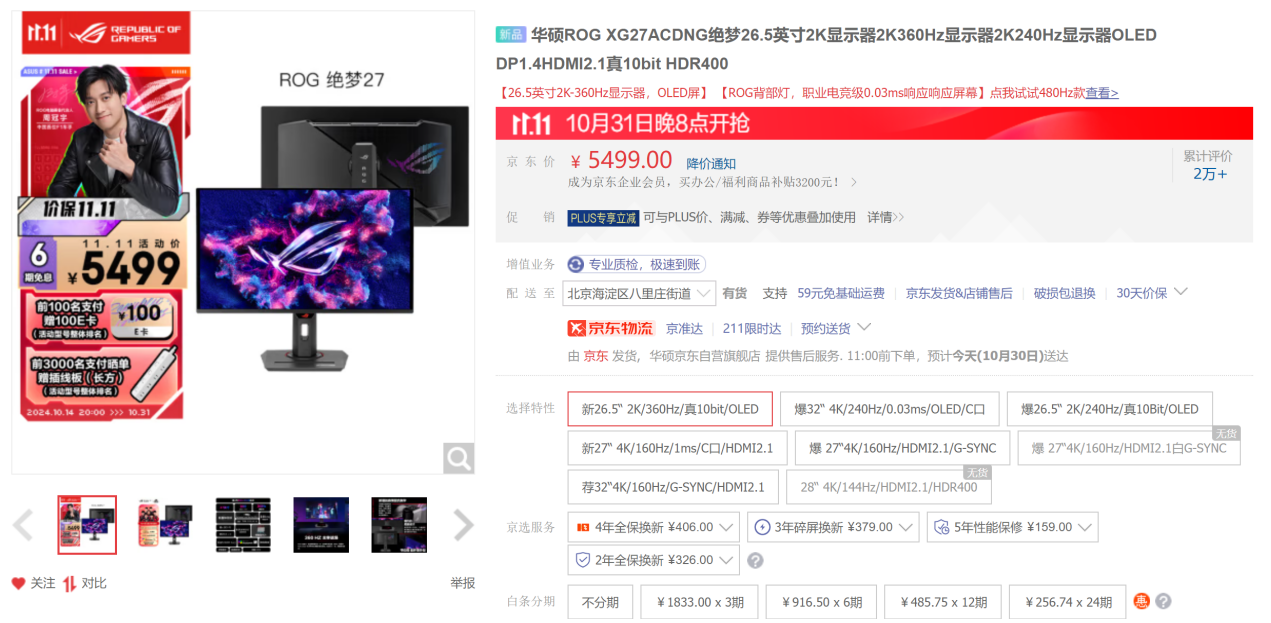The image size is (1271, 623).
Task: Click the main ROG 绝梦27 product image
Action: pyautogui.click(x=243, y=242)
